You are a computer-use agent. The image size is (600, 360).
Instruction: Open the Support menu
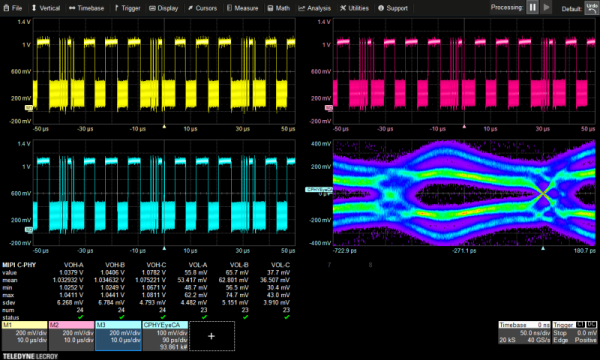pyautogui.click(x=393, y=8)
